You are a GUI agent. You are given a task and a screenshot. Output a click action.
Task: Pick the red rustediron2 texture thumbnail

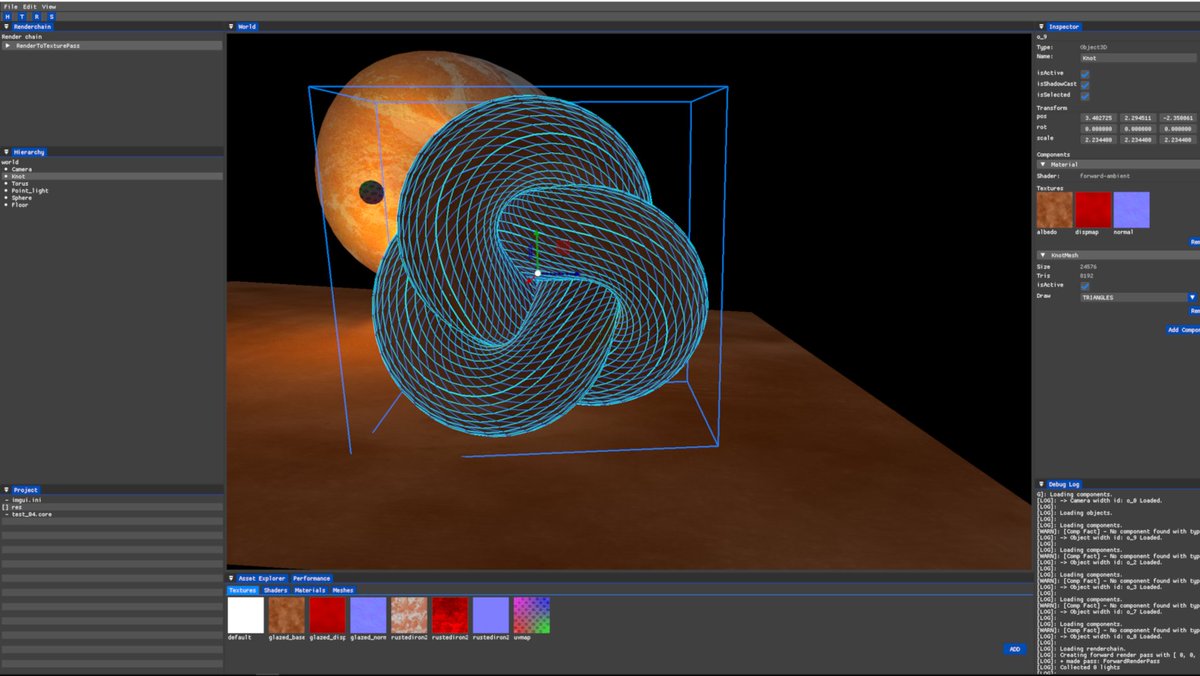pos(450,615)
